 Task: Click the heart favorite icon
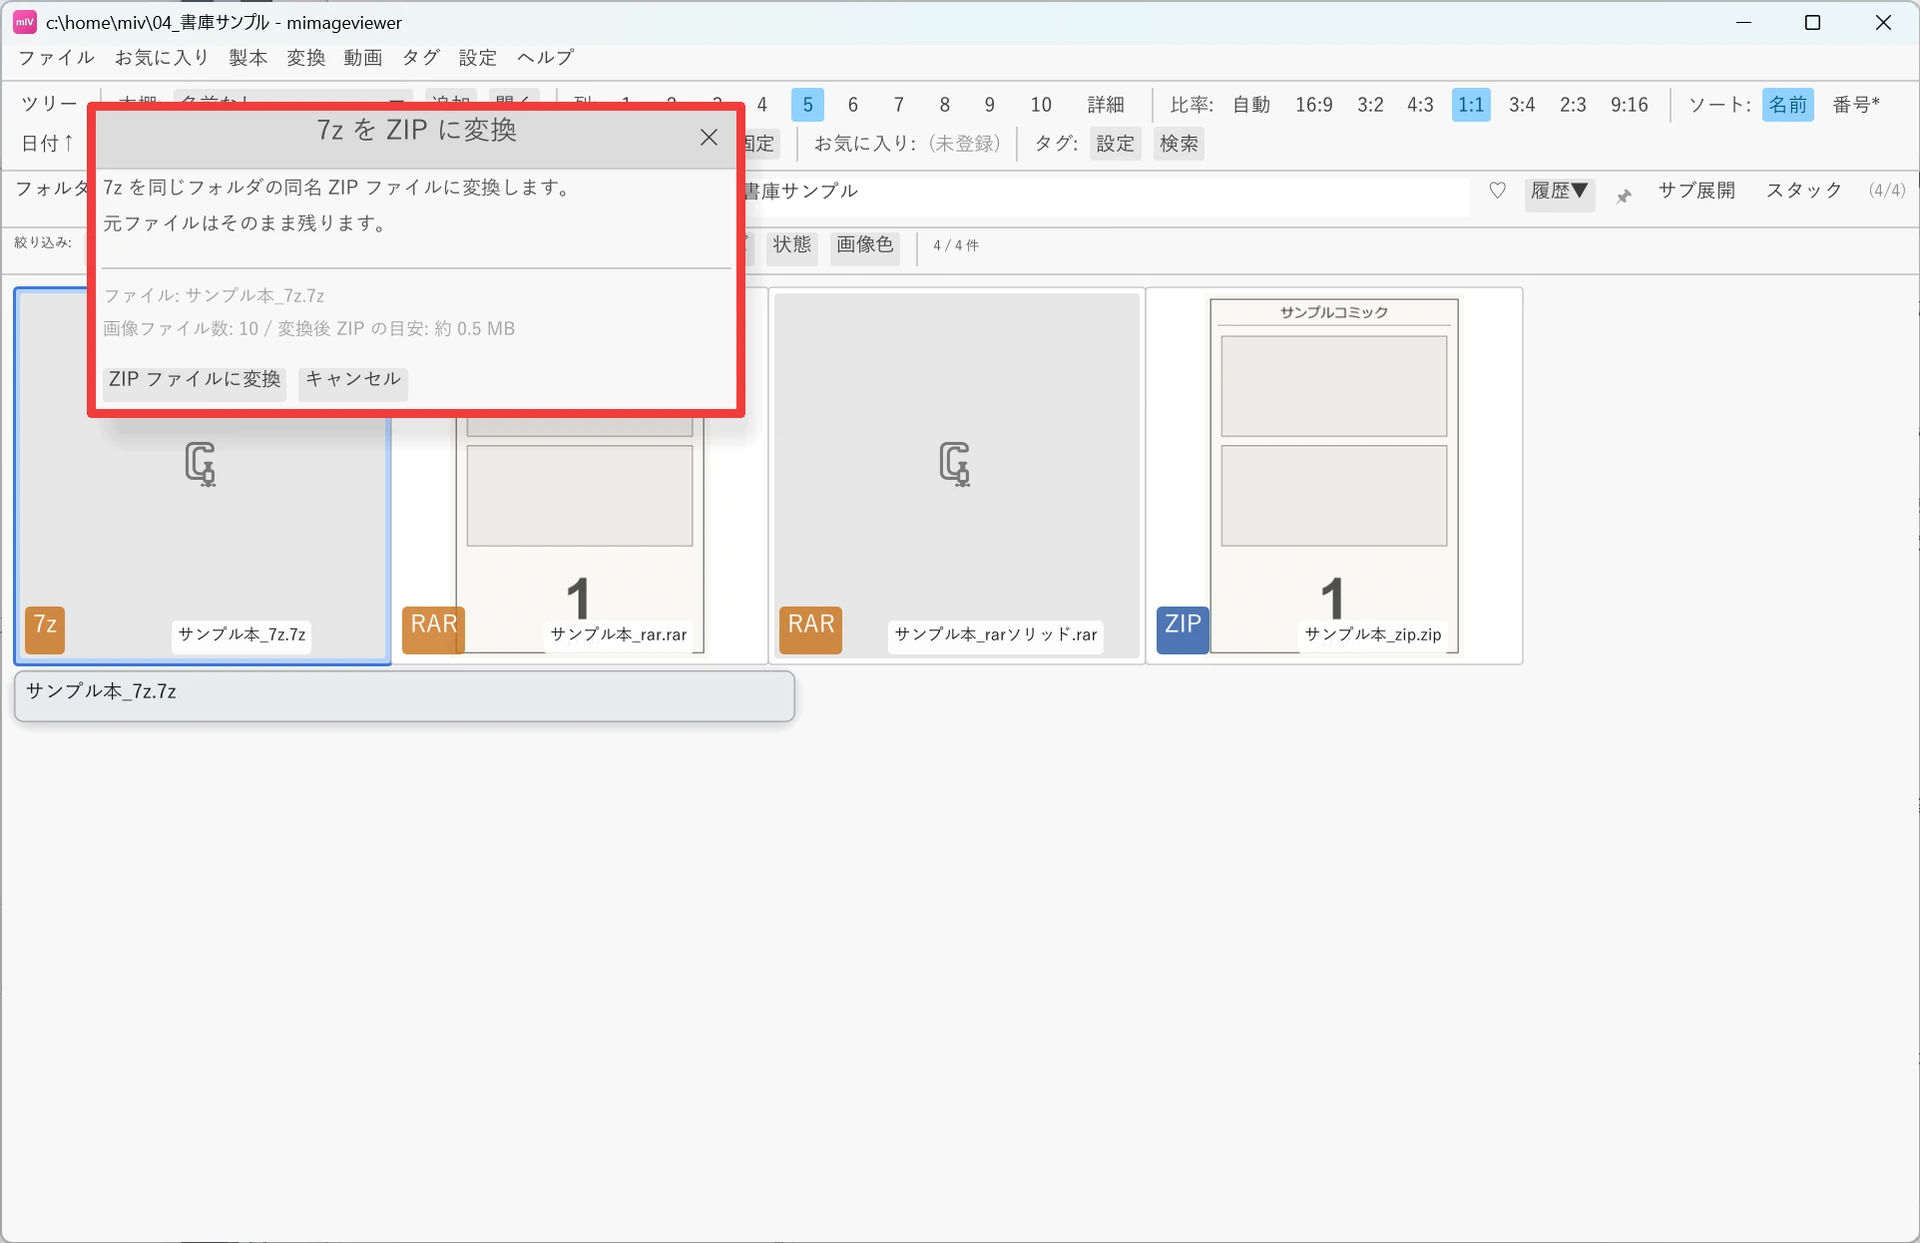(1497, 190)
